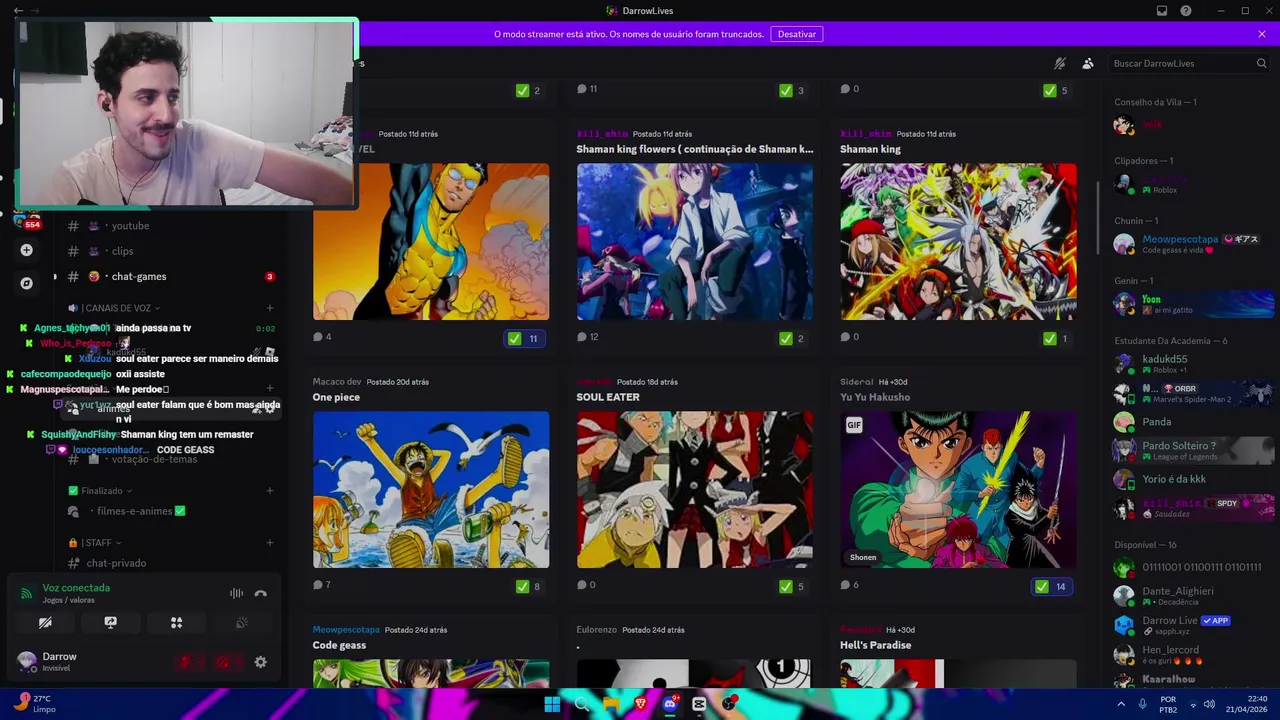The height and width of the screenshot is (720, 1280).
Task: Open the chat-privado channel
Action: click(x=116, y=563)
